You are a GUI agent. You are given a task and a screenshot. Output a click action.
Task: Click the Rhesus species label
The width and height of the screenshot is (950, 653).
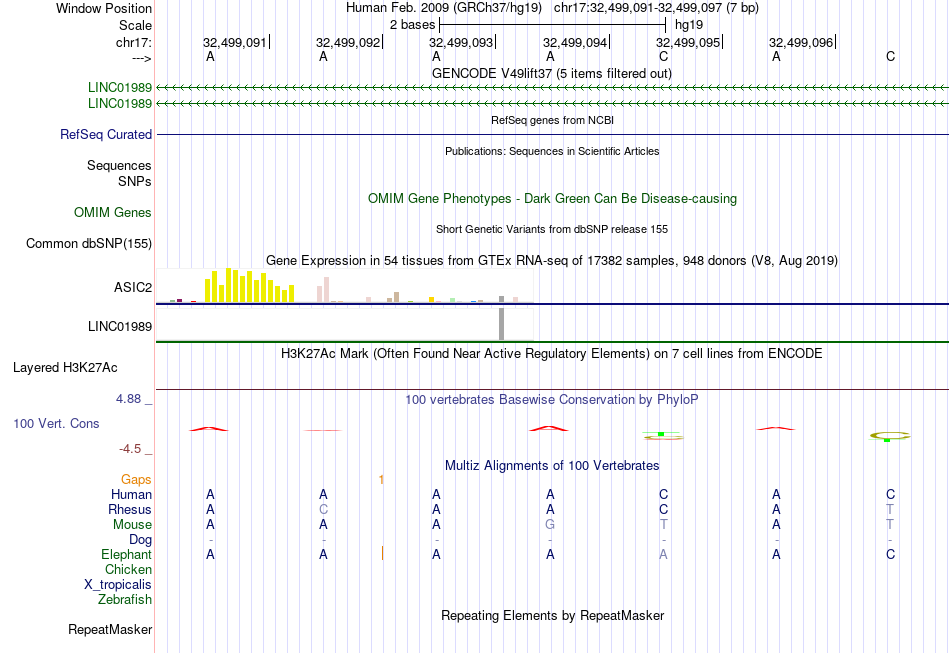click(130, 509)
